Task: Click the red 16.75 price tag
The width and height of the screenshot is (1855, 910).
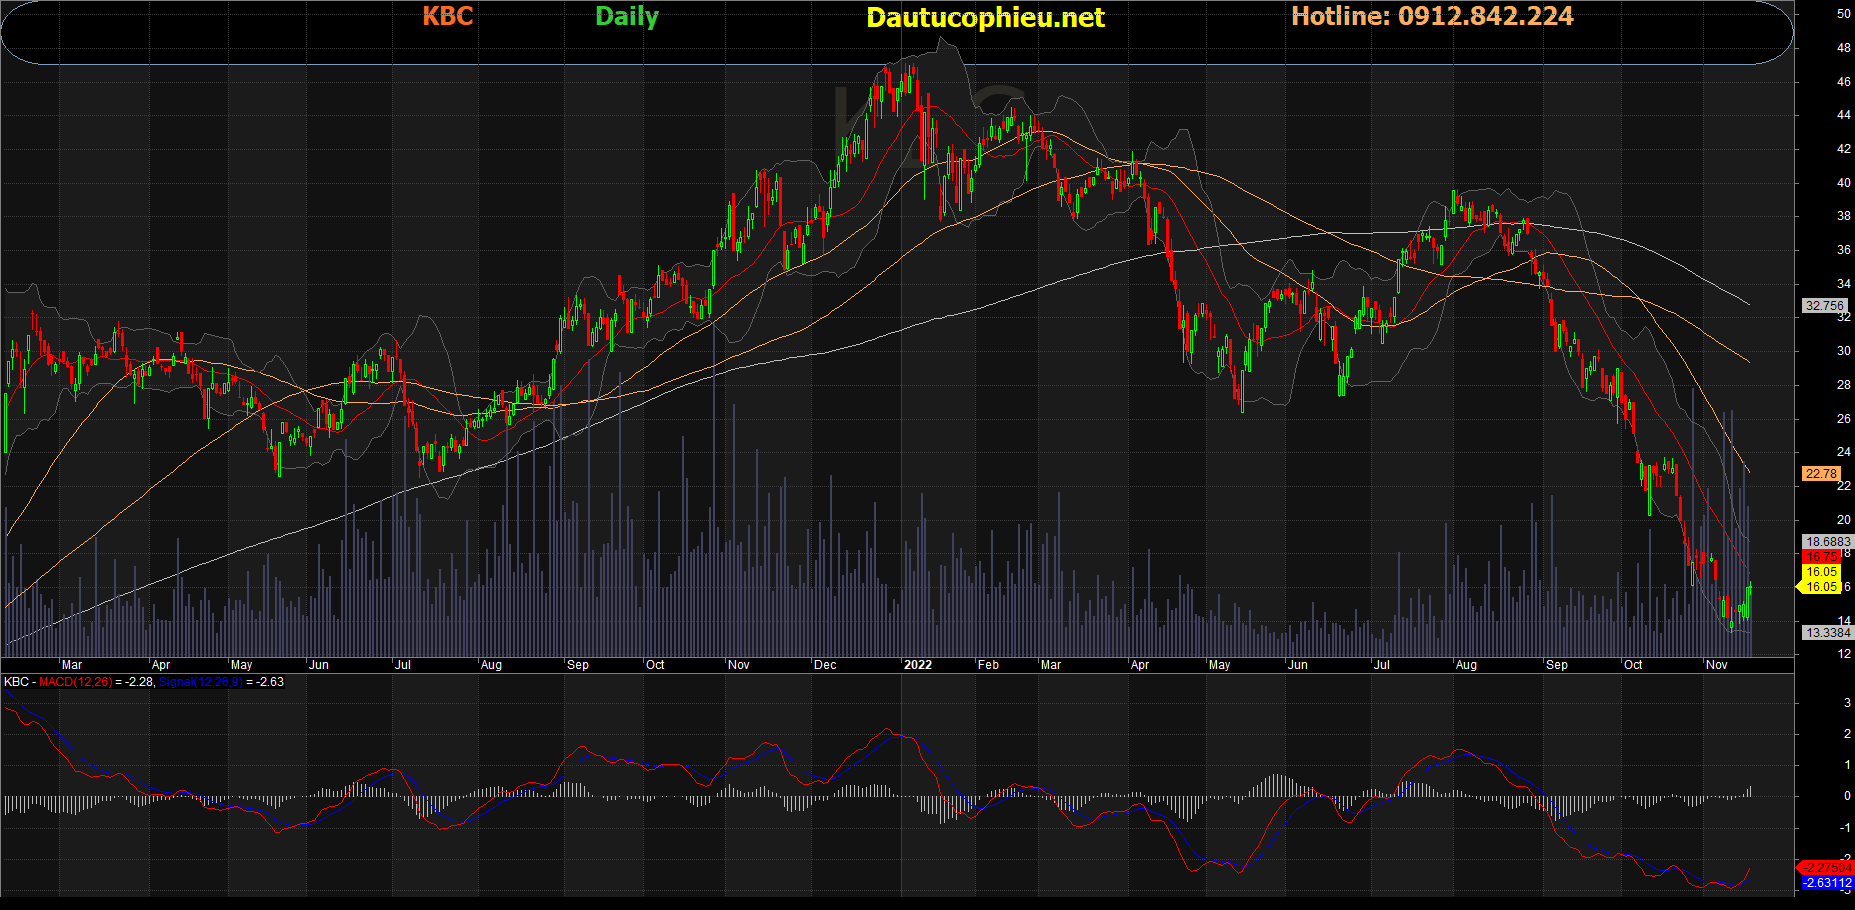Action: (1821, 557)
